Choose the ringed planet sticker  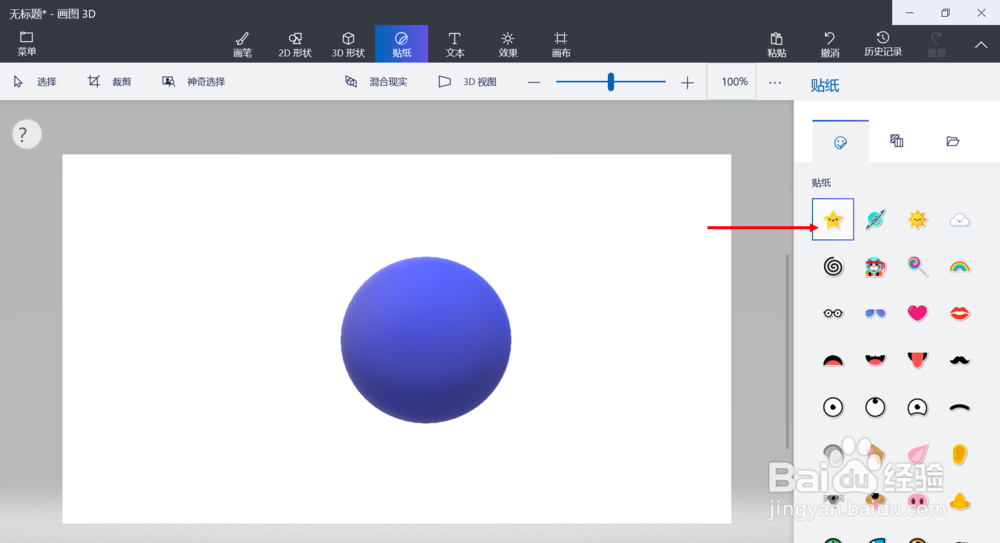pyautogui.click(x=875, y=219)
